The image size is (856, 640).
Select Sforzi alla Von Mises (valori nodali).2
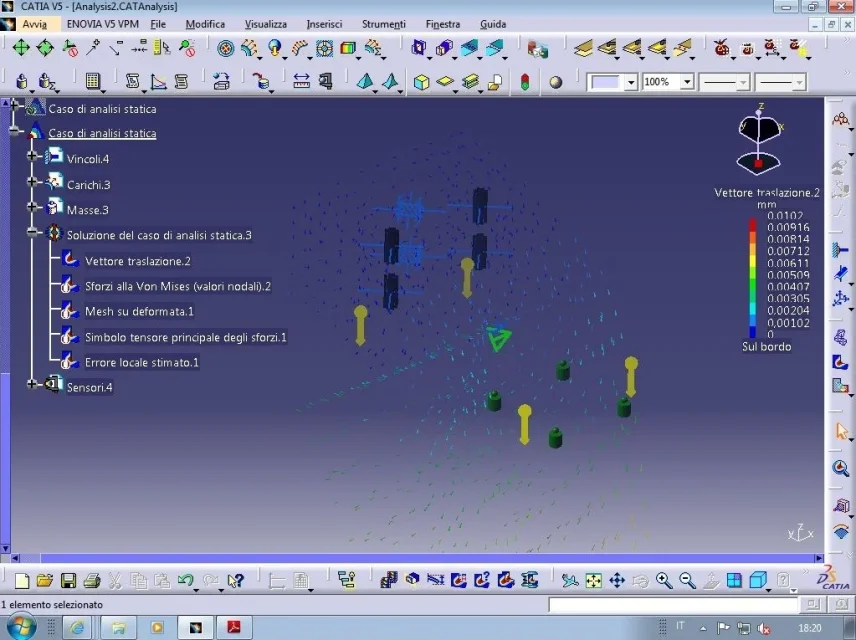click(177, 286)
